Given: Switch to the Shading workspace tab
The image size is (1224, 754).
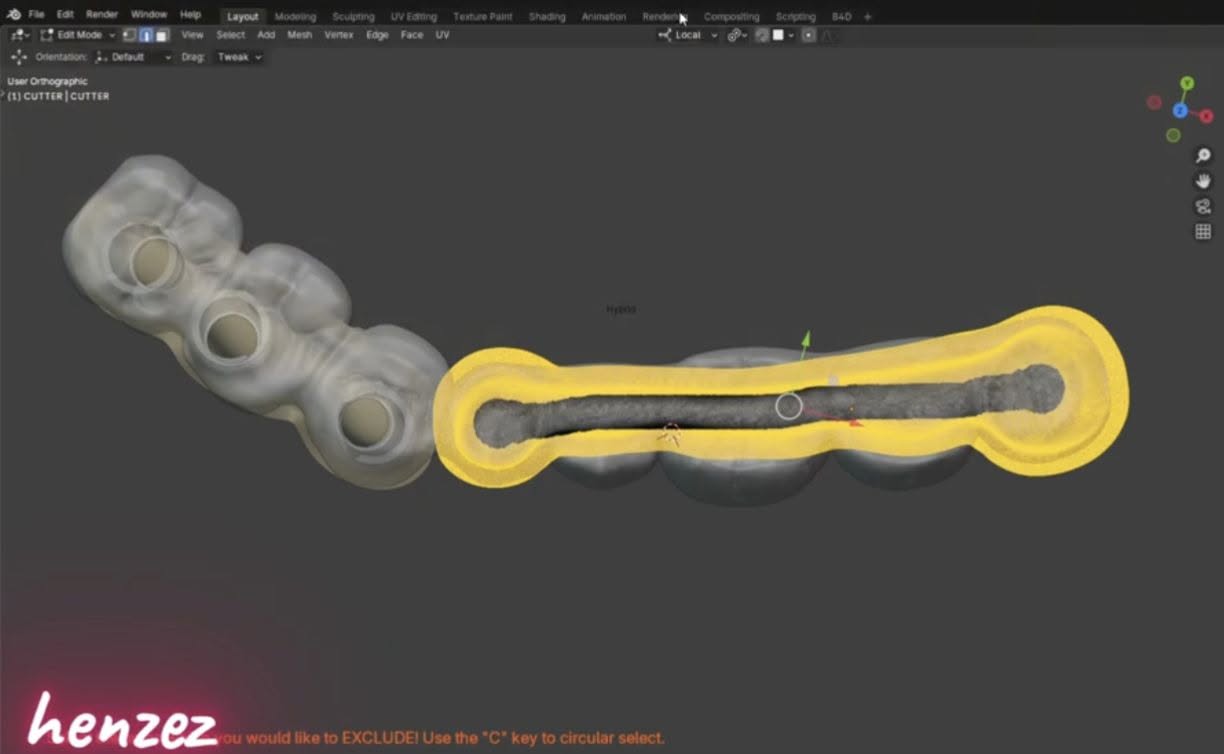Looking at the screenshot, I should (x=547, y=17).
